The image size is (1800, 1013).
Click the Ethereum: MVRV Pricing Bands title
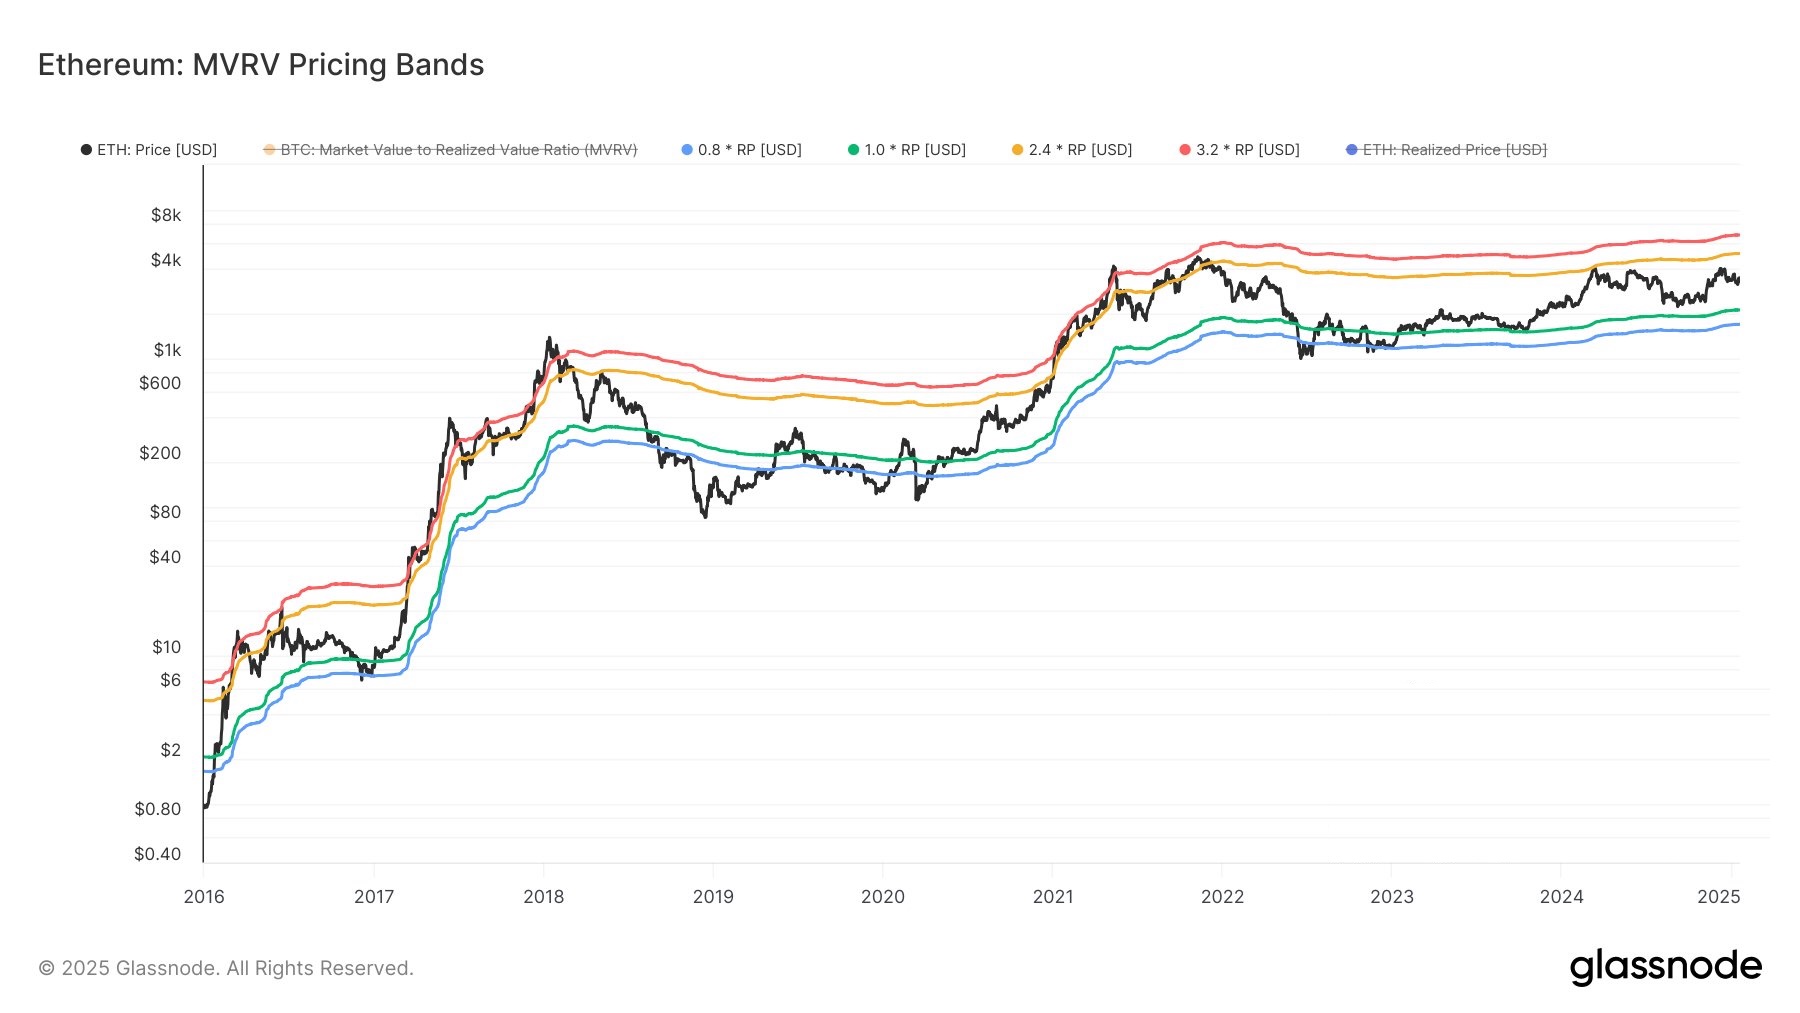point(261,65)
